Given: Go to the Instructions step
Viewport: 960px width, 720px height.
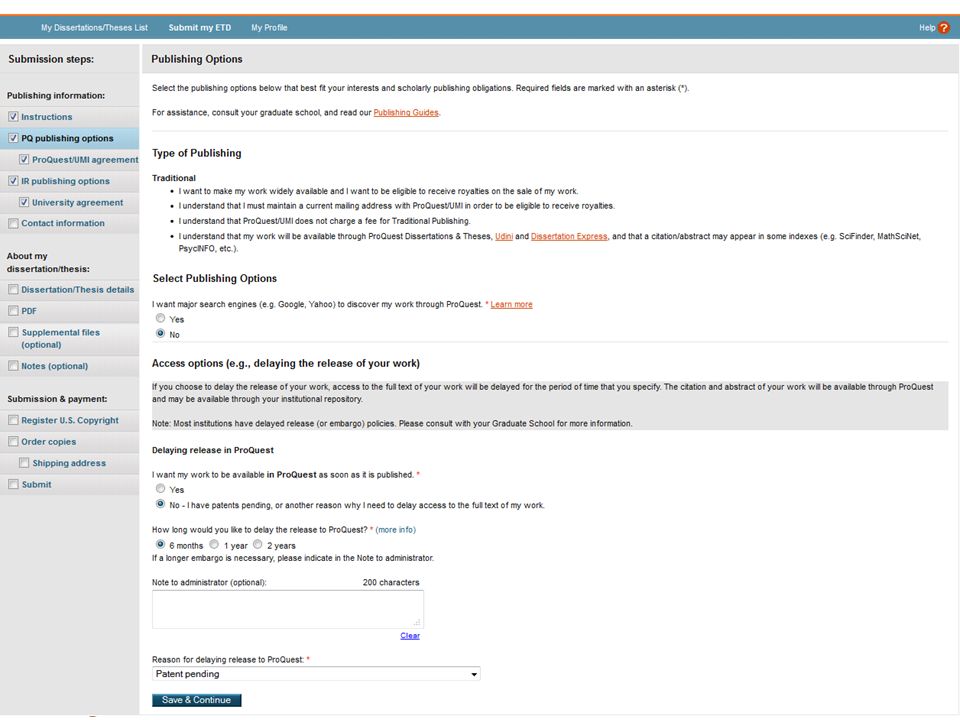Looking at the screenshot, I should [x=47, y=117].
